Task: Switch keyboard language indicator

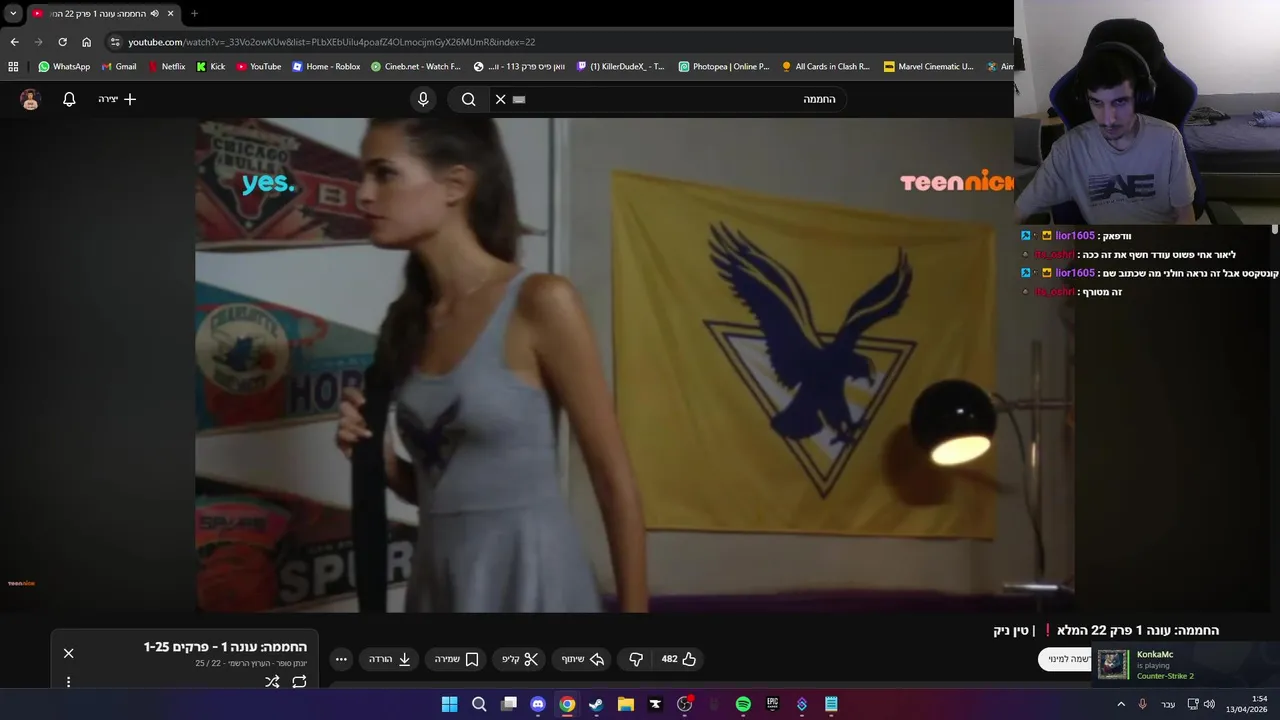Action: click(x=1168, y=704)
